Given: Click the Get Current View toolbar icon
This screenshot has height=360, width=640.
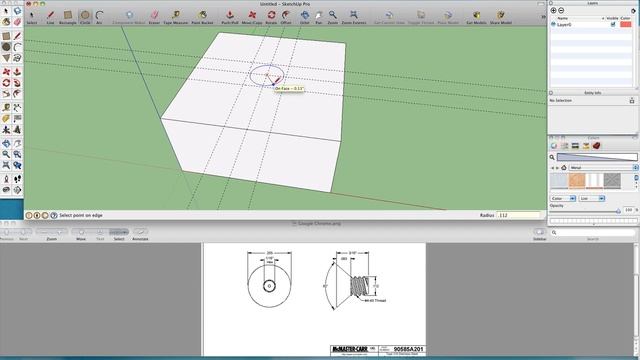Looking at the screenshot, I should pyautogui.click(x=389, y=16).
